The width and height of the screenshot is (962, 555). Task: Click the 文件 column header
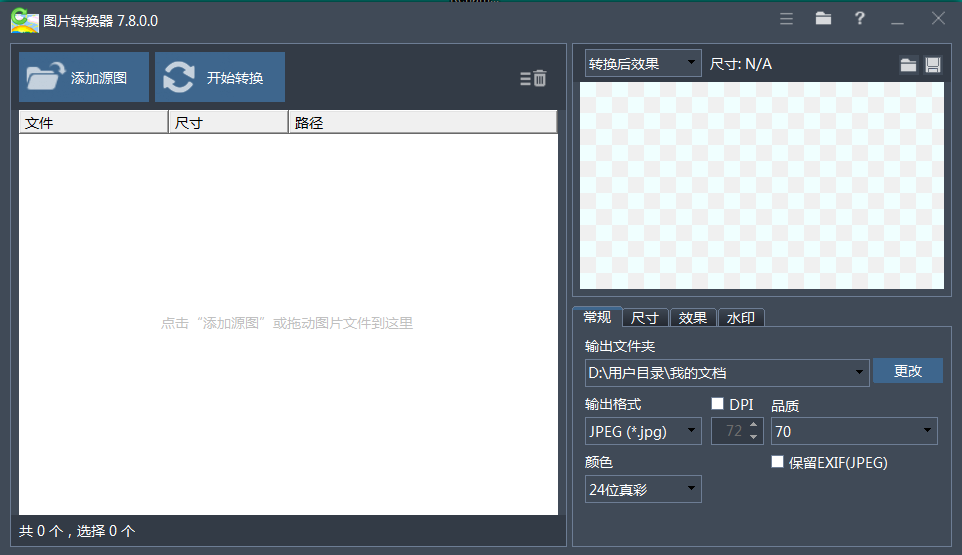pyautogui.click(x=93, y=123)
